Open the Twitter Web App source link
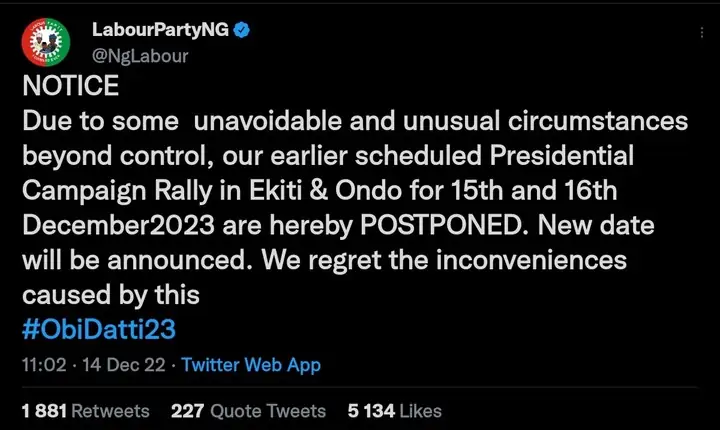The image size is (720, 430). (252, 363)
